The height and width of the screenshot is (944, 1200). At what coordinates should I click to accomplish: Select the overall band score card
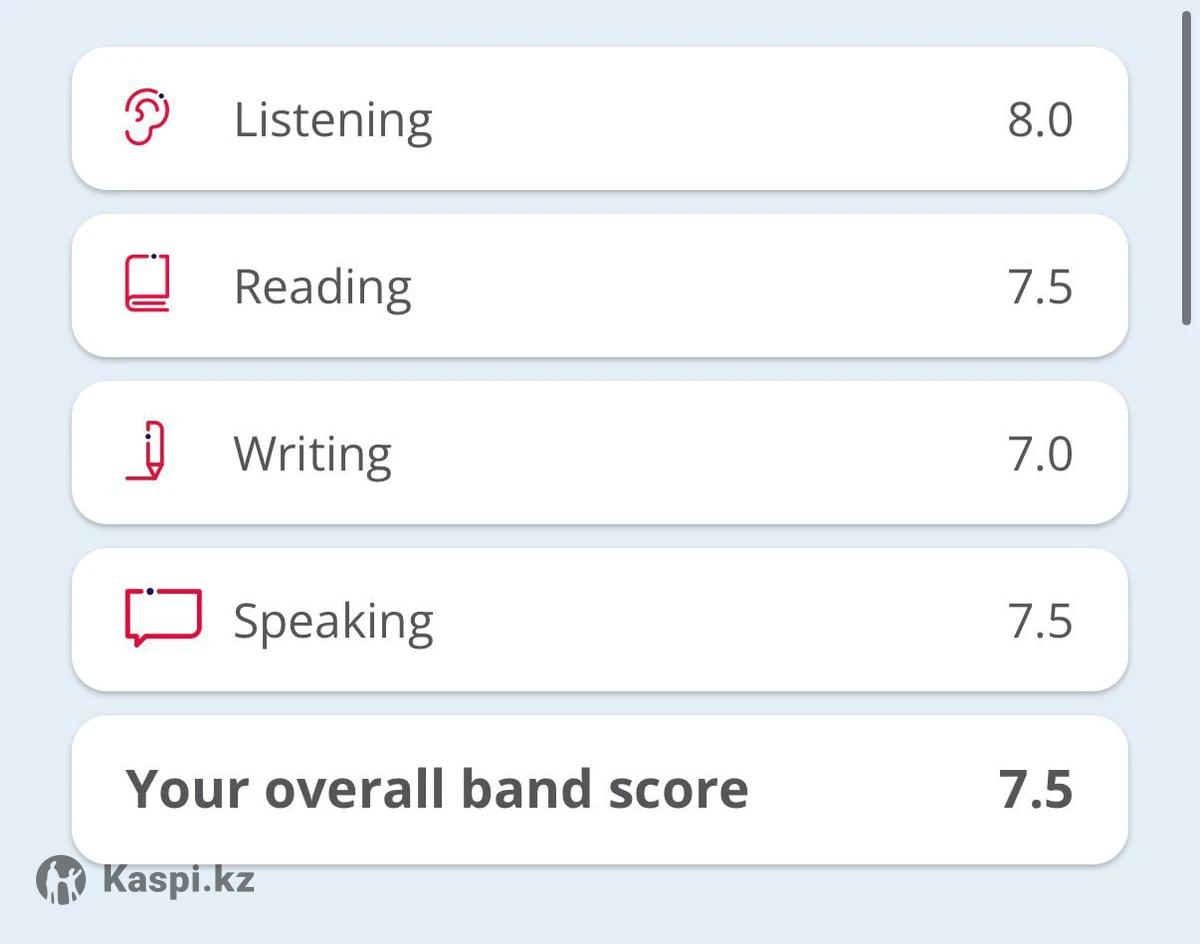point(600,789)
